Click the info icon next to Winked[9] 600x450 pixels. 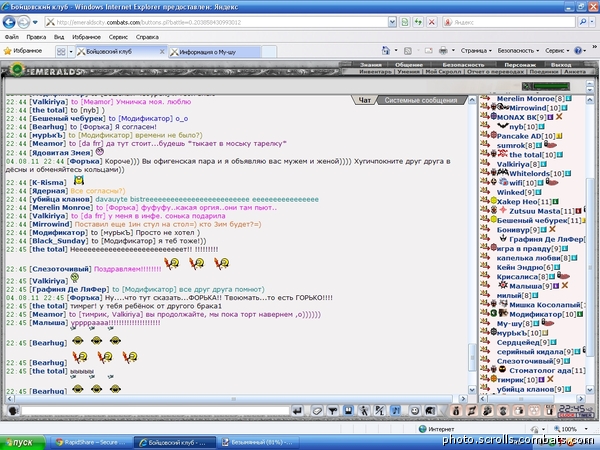538,192
